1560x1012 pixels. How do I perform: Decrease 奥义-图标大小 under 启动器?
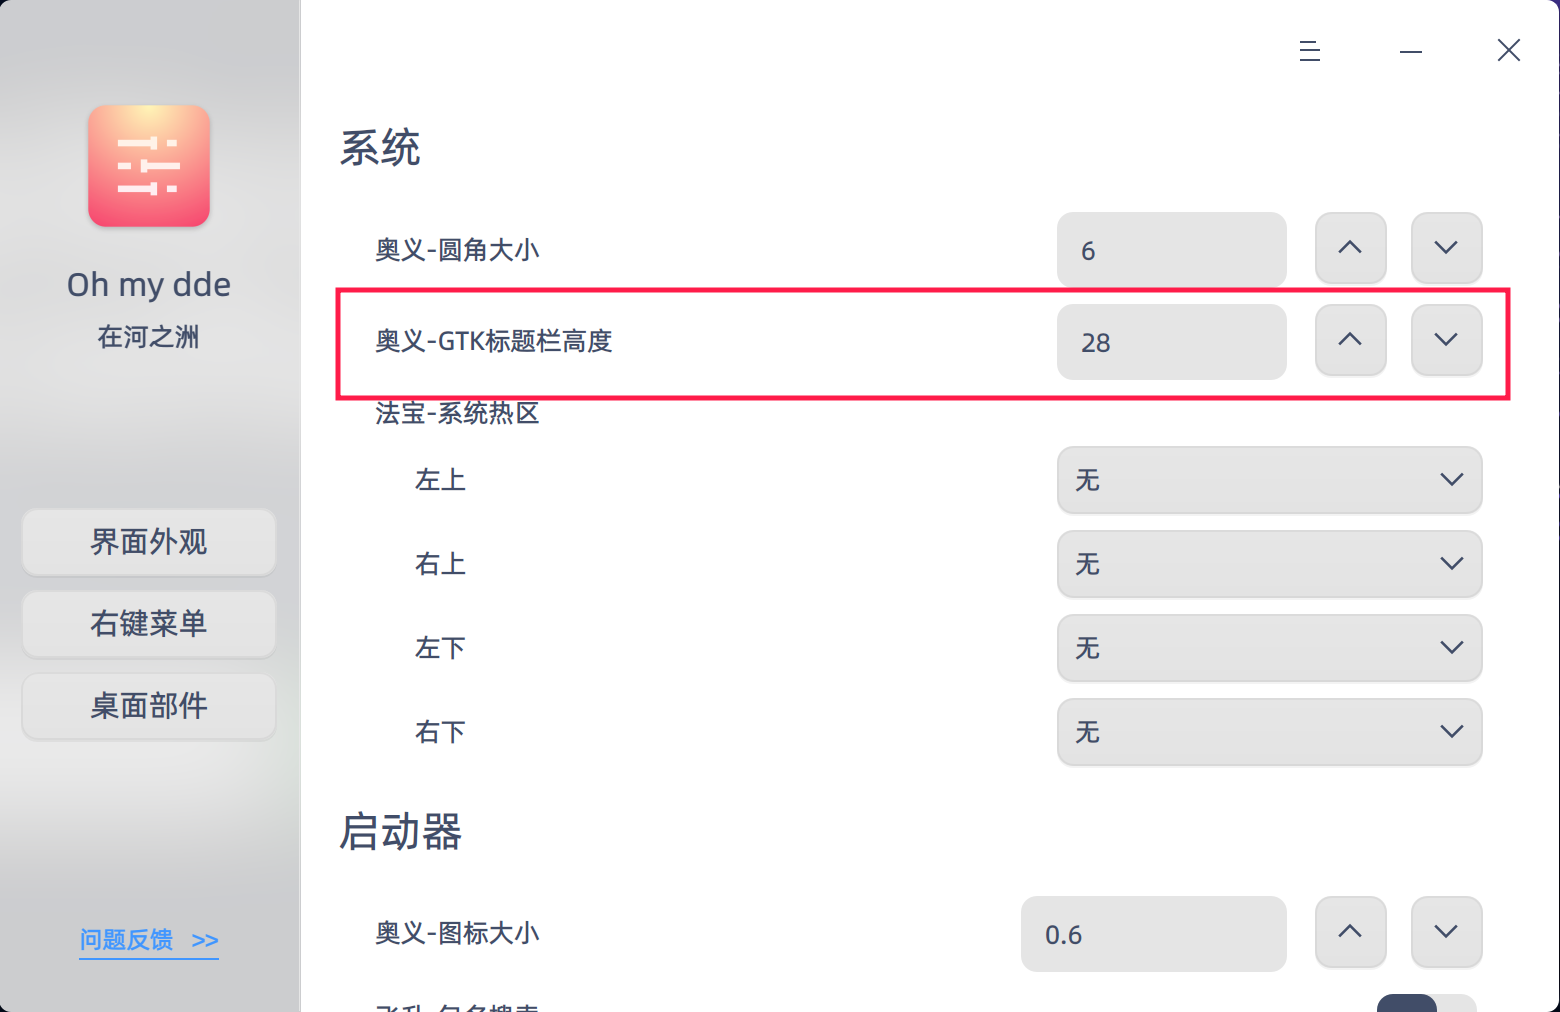(1446, 932)
